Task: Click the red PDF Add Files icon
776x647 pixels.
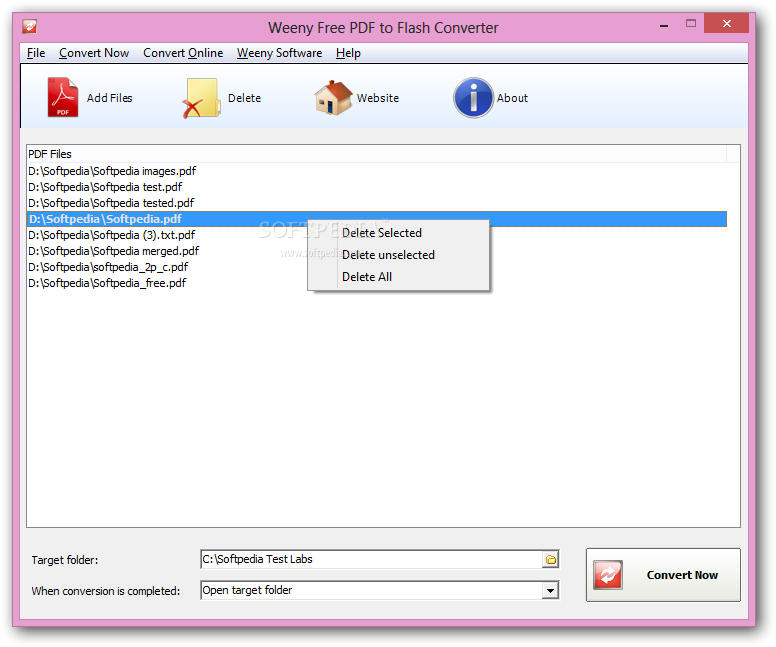Action: (62, 98)
